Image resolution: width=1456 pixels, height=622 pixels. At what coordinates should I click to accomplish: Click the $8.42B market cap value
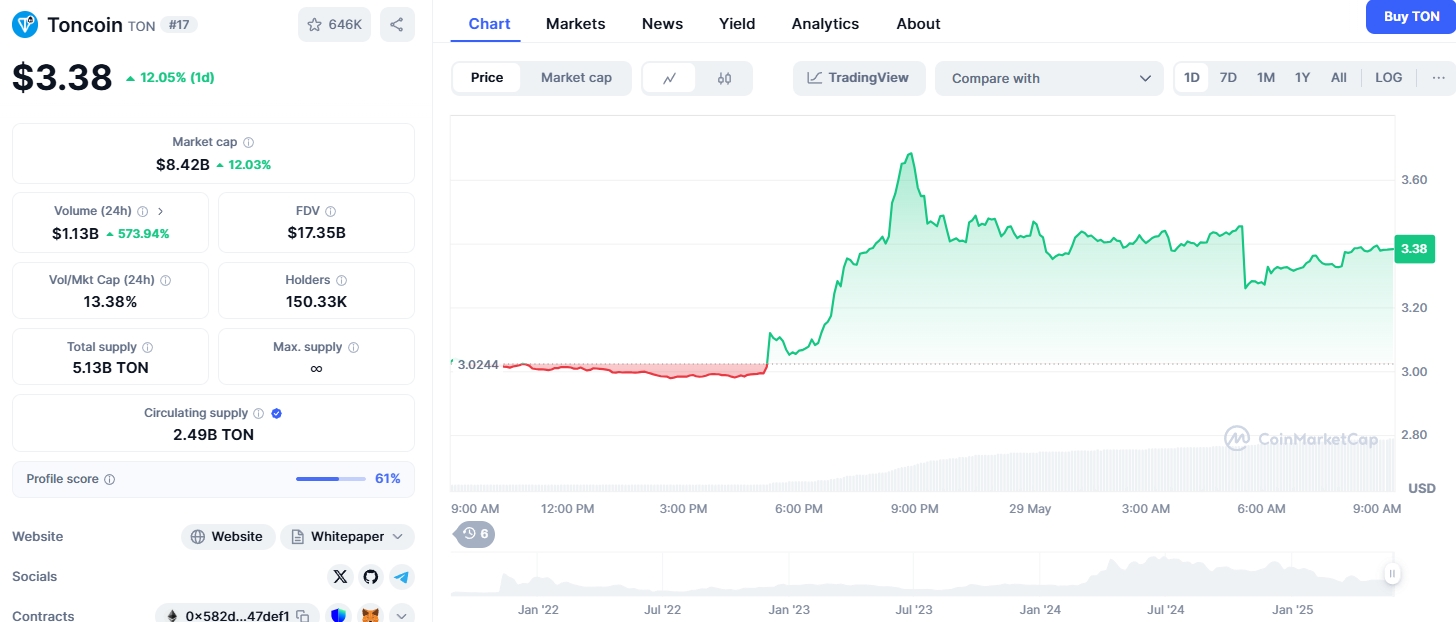183,164
